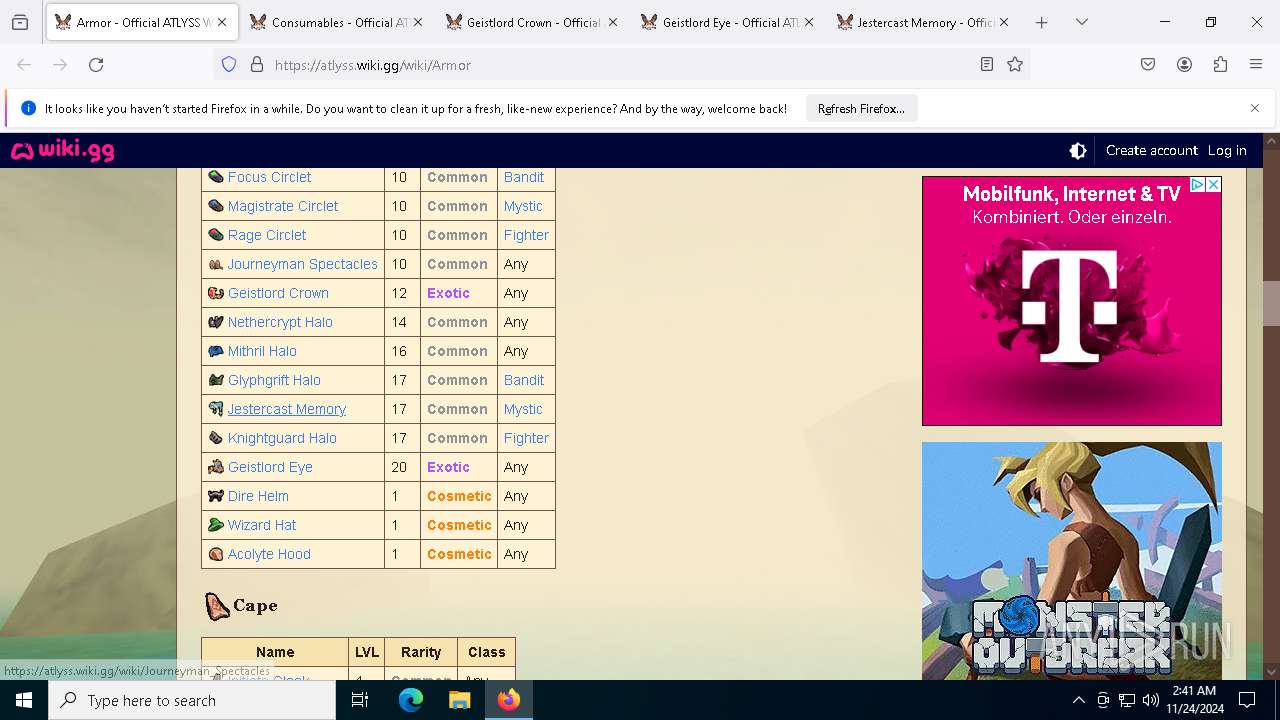Reload the page with the refresh icon
The image size is (1280, 720).
96,65
